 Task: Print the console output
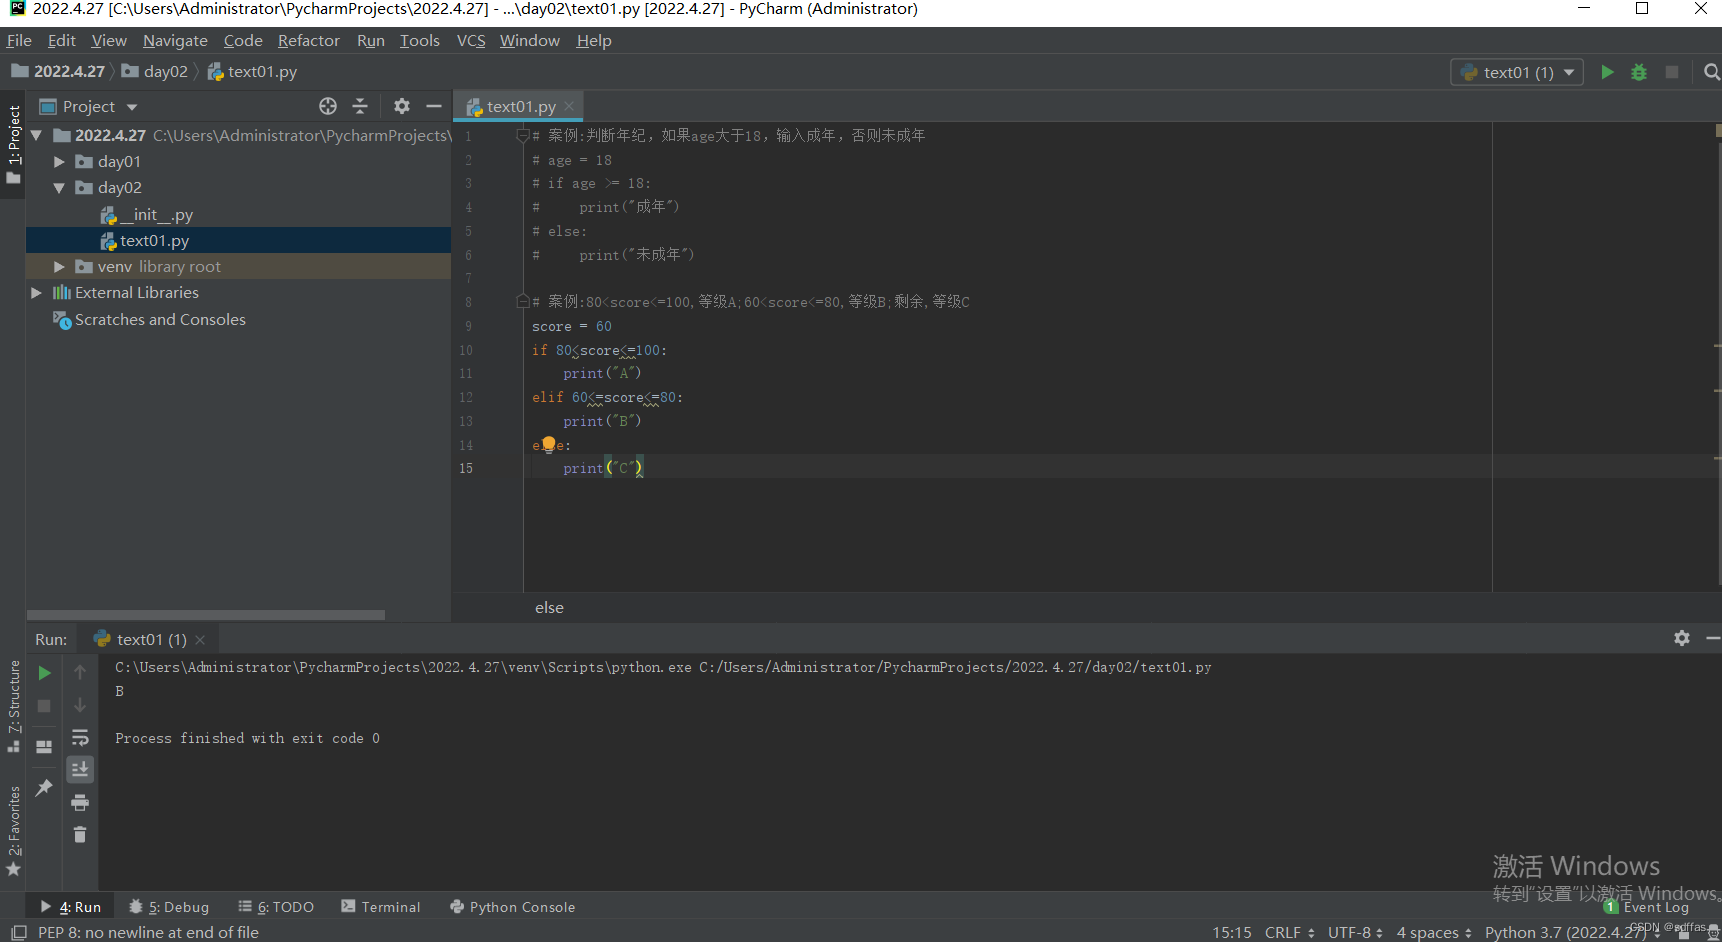click(80, 802)
